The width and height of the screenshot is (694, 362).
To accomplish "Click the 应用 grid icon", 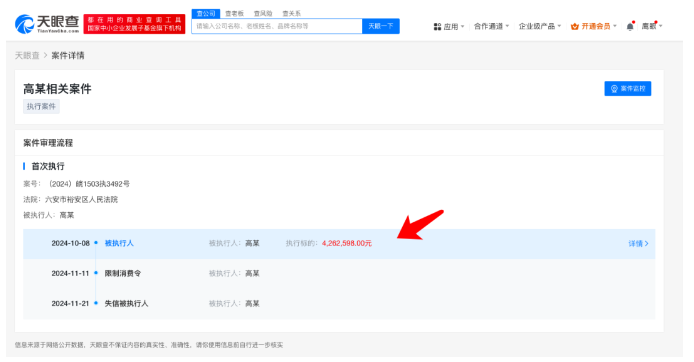I will (x=437, y=27).
